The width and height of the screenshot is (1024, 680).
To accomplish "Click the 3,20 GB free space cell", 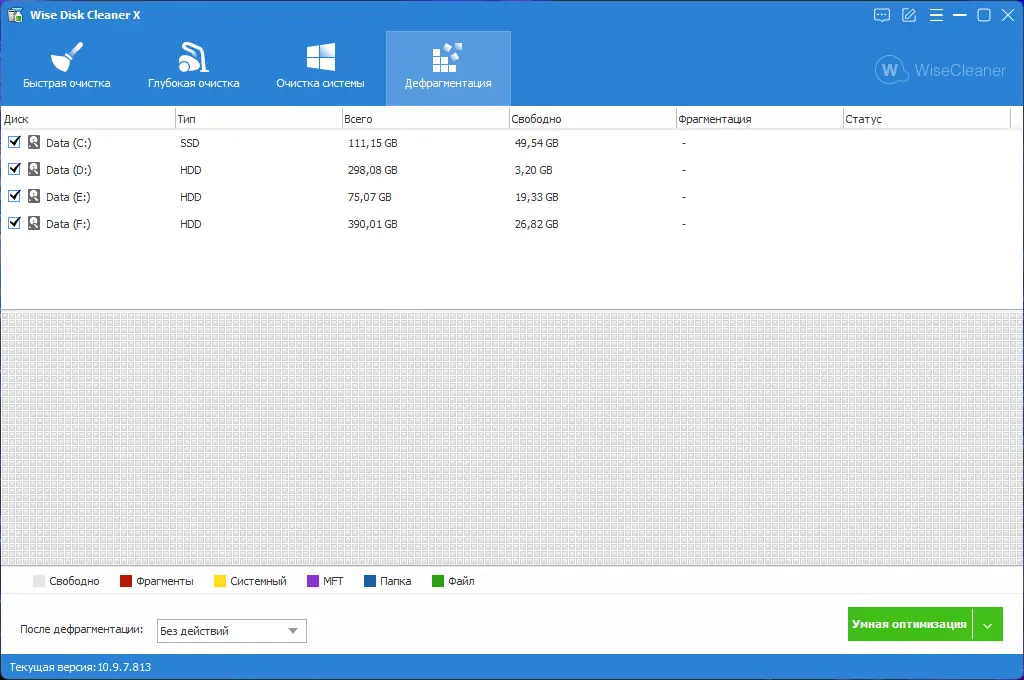I will [534, 170].
